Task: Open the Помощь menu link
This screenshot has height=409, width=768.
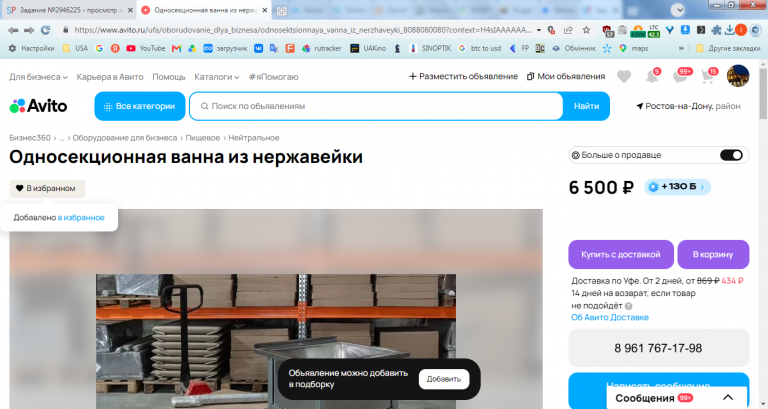Action: [168, 77]
